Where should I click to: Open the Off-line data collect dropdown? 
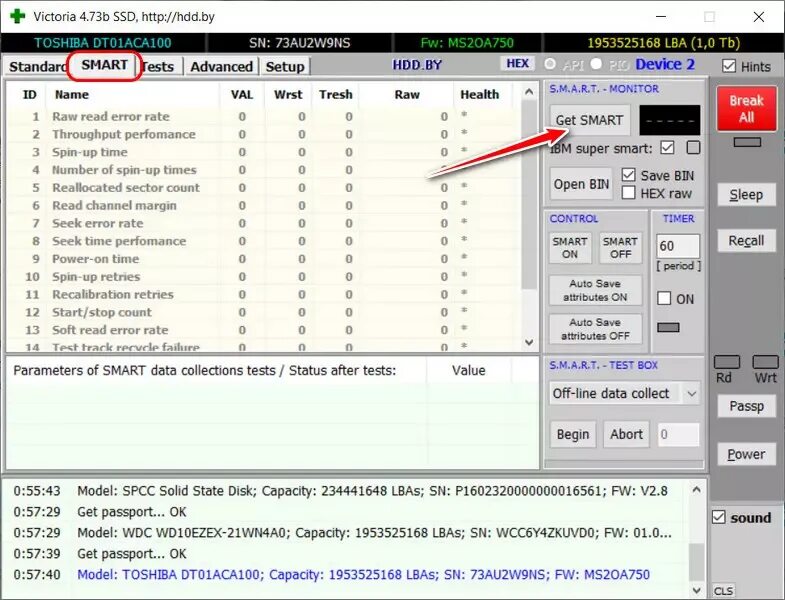691,394
